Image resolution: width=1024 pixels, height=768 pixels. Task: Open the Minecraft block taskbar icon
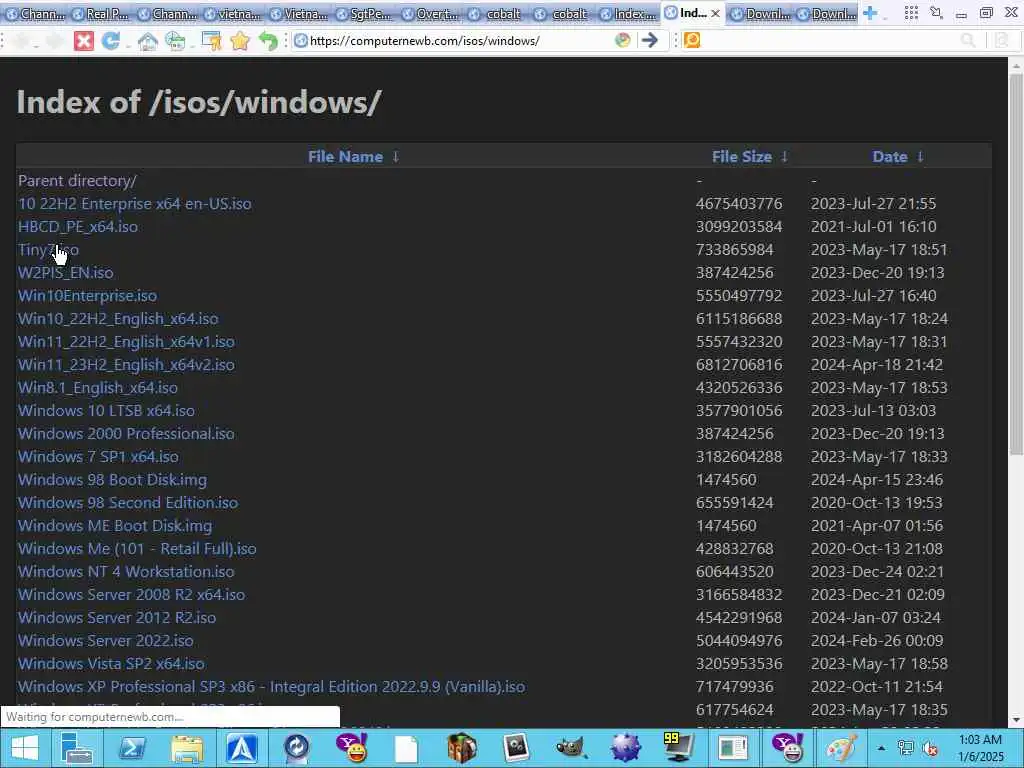461,748
